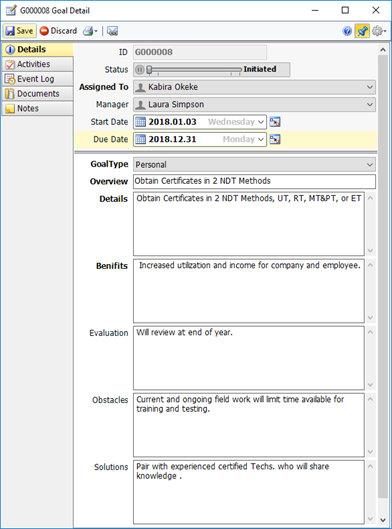Click the Due Date calendar icon
This screenshot has height=529, width=392.
pos(140,139)
